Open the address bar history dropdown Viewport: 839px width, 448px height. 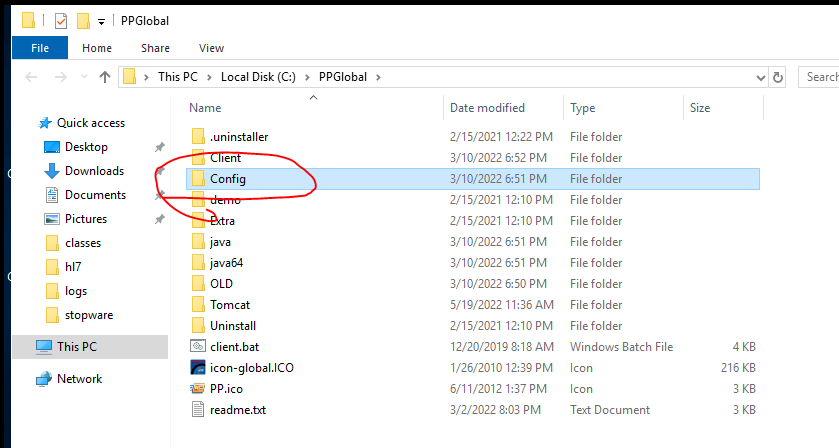point(760,78)
